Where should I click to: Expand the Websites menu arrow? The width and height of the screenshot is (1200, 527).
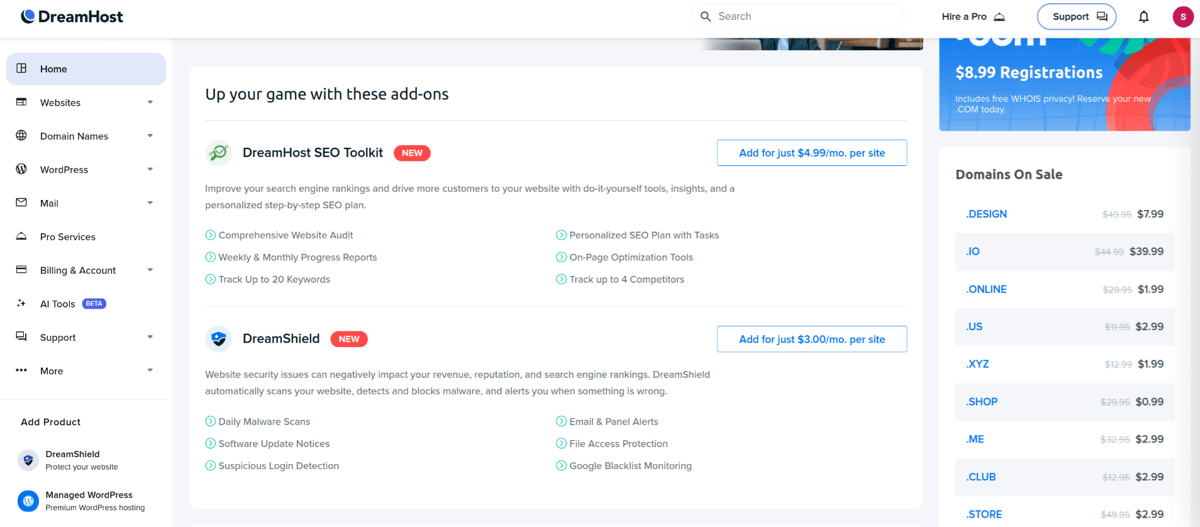click(150, 102)
